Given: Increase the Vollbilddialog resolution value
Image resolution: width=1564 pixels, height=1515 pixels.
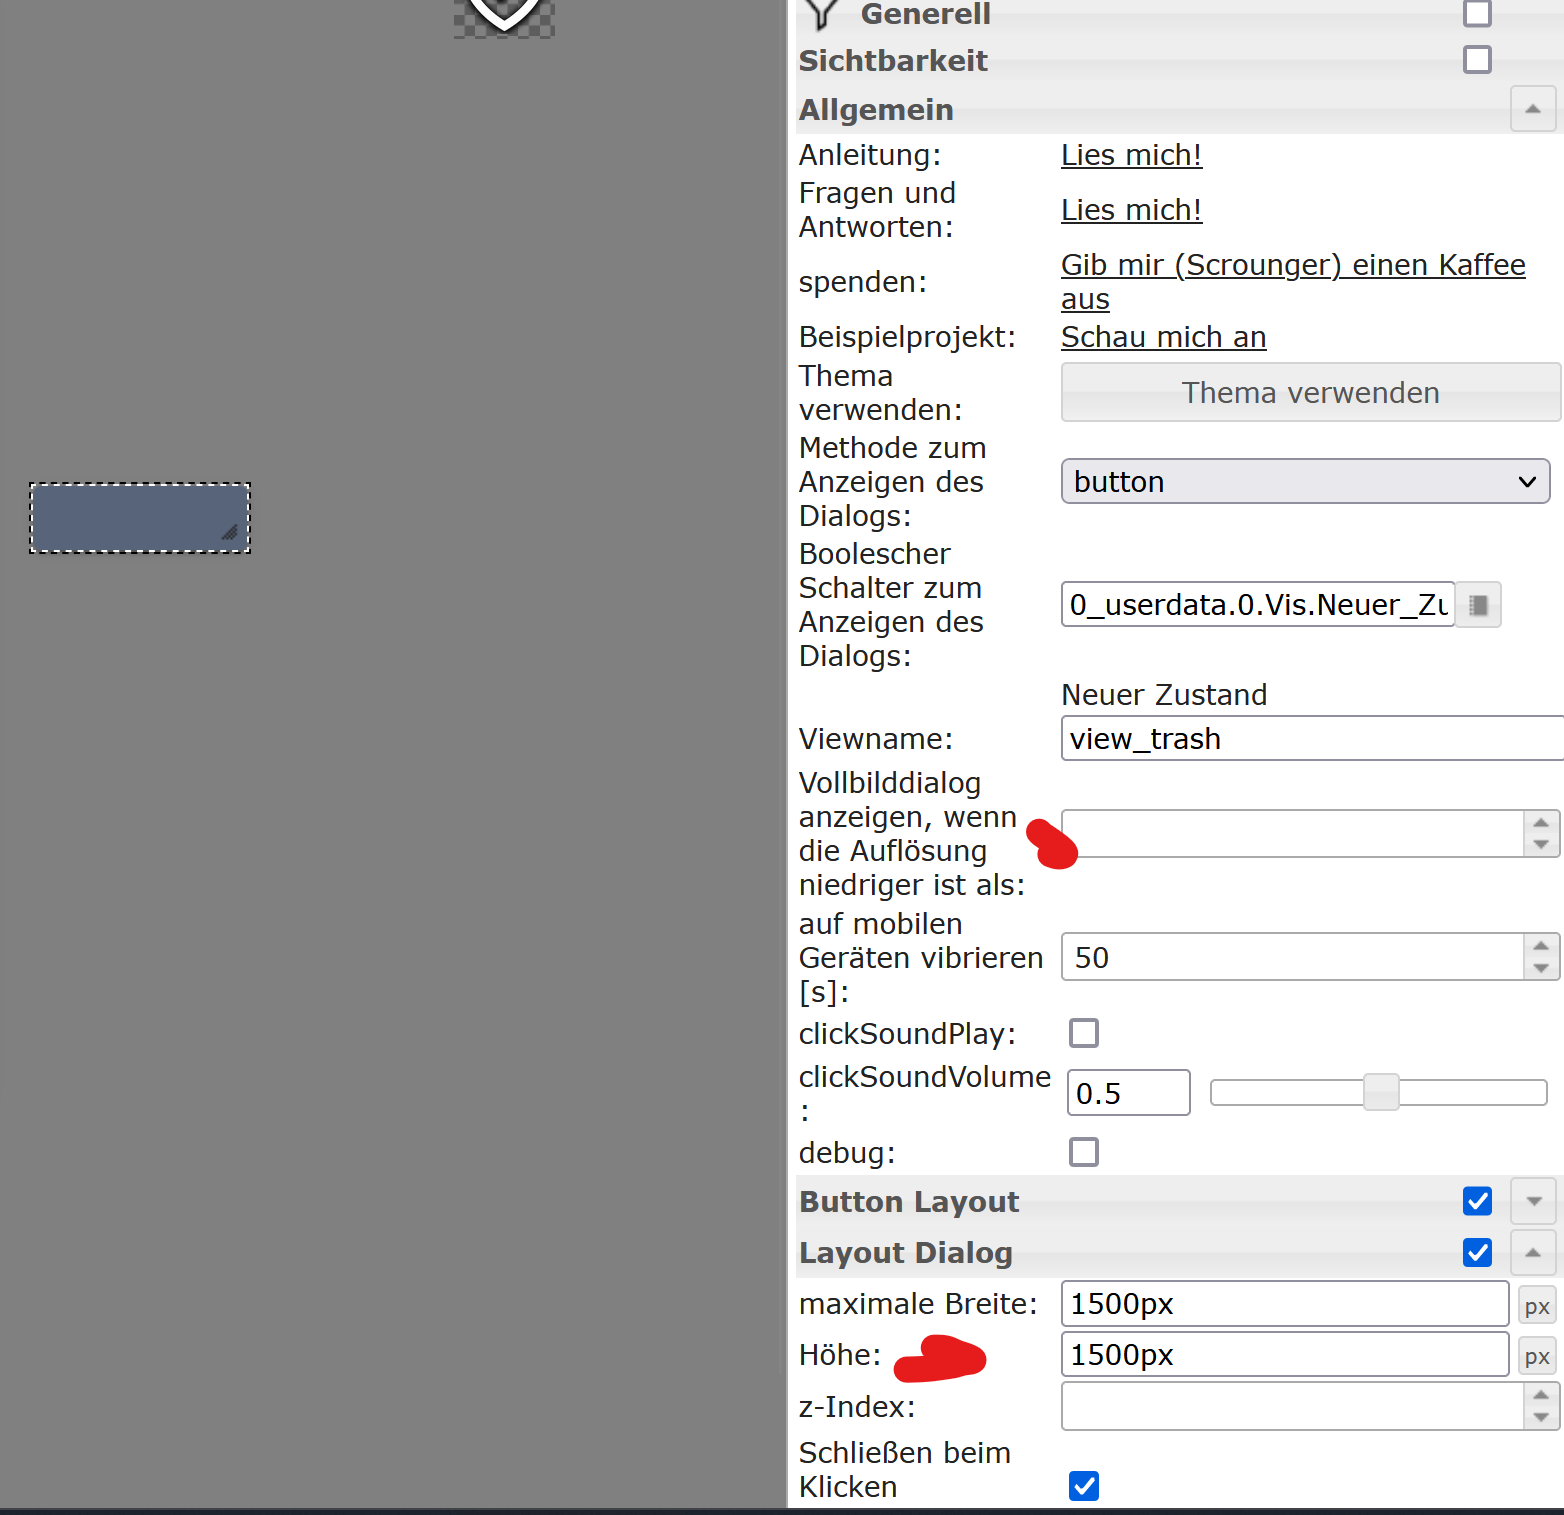Looking at the screenshot, I should click(1541, 822).
